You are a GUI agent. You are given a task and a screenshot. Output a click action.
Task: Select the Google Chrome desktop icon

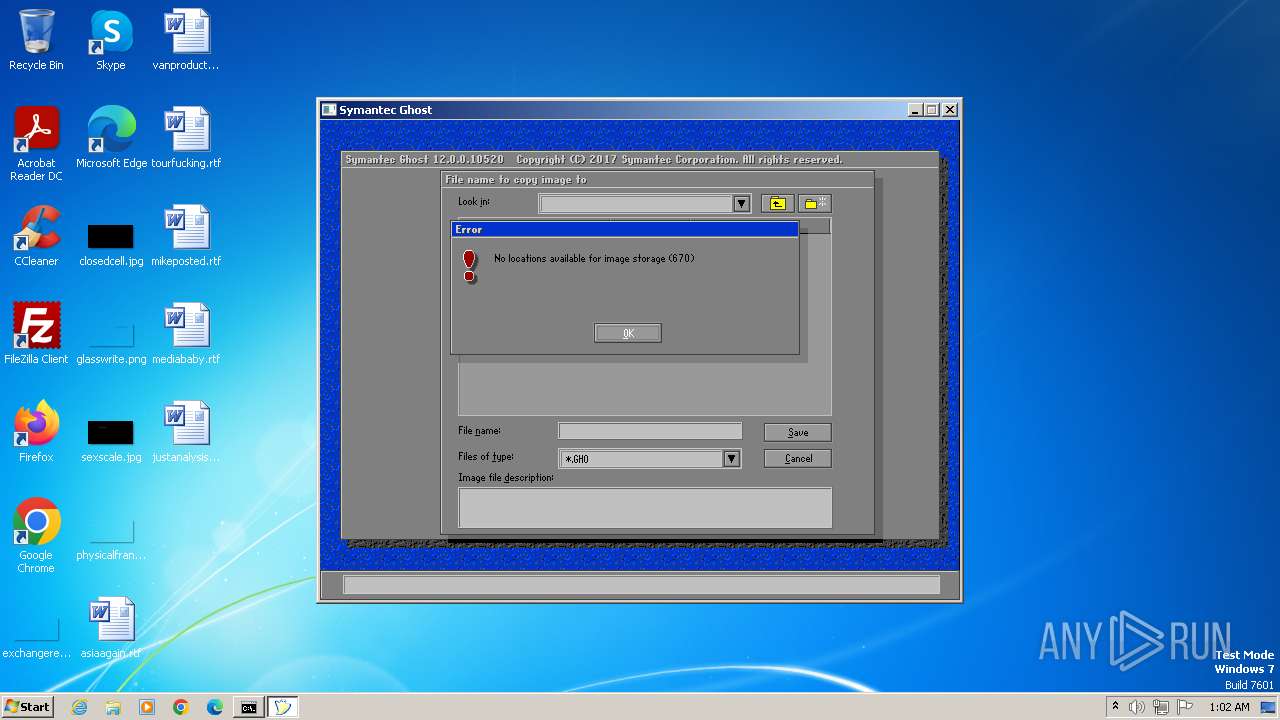36,536
